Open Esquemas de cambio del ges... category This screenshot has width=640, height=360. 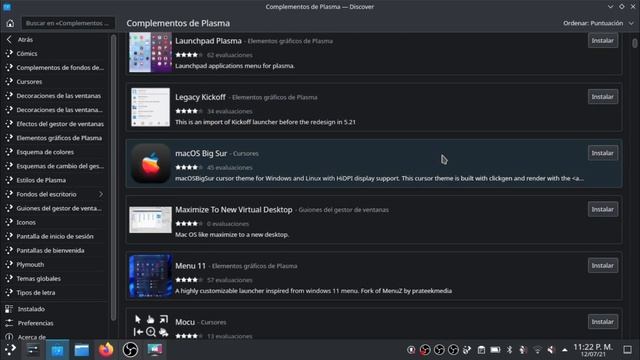(x=55, y=166)
